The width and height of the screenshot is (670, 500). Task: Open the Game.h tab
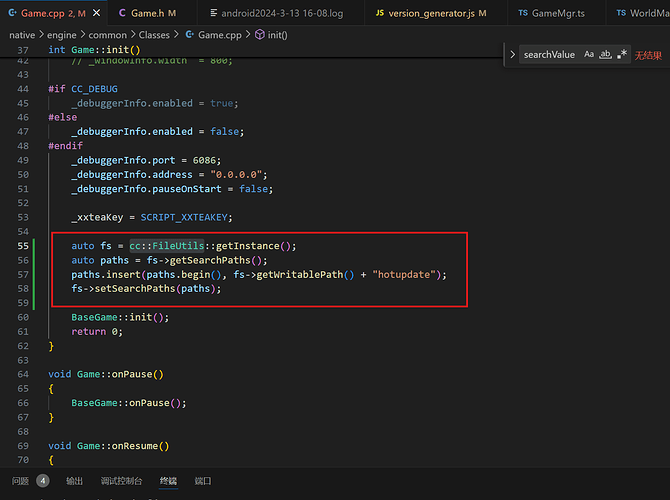[153, 13]
